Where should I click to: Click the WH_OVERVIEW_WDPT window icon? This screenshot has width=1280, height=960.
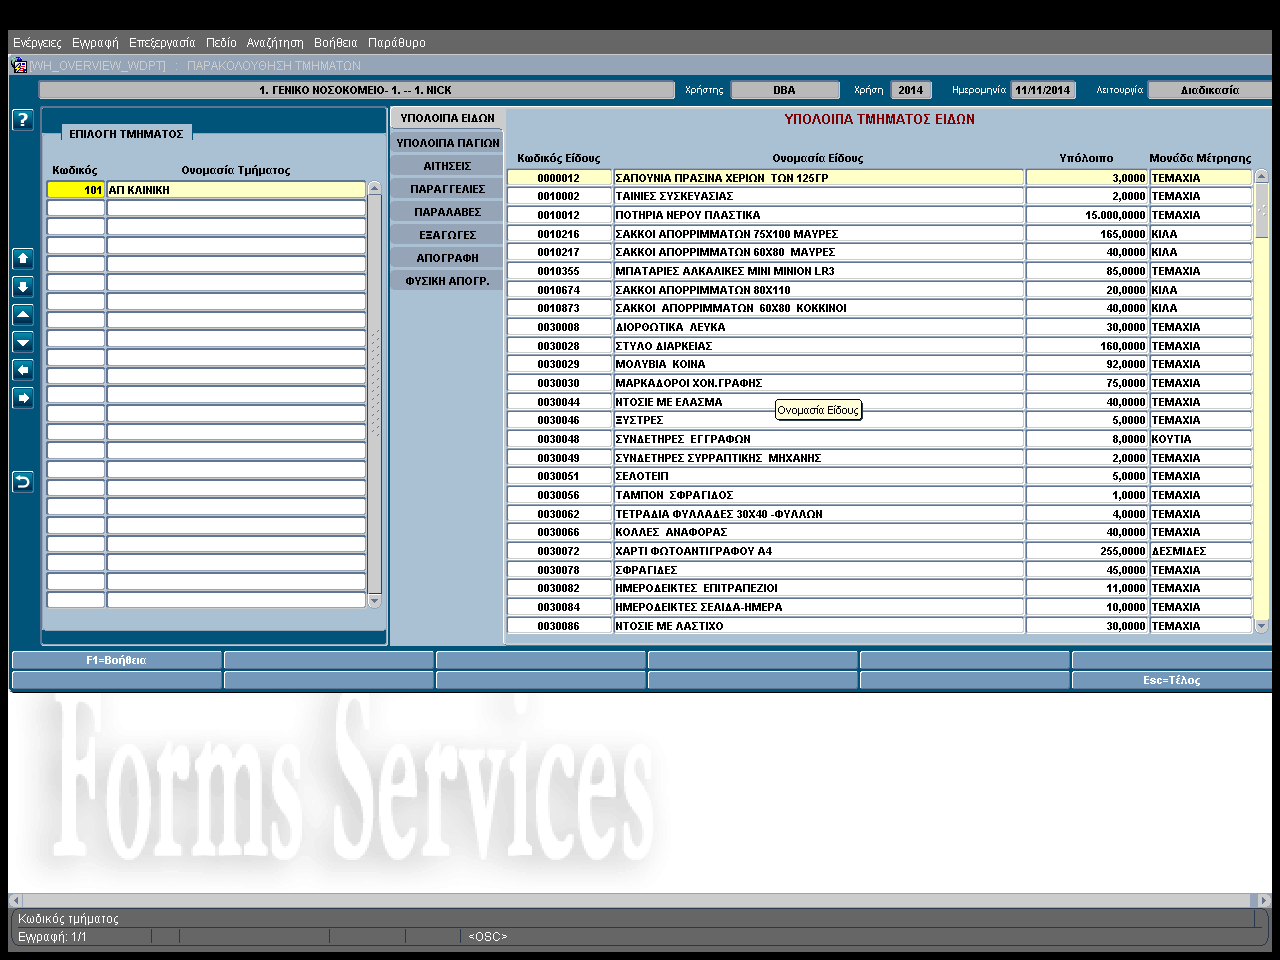coord(19,65)
